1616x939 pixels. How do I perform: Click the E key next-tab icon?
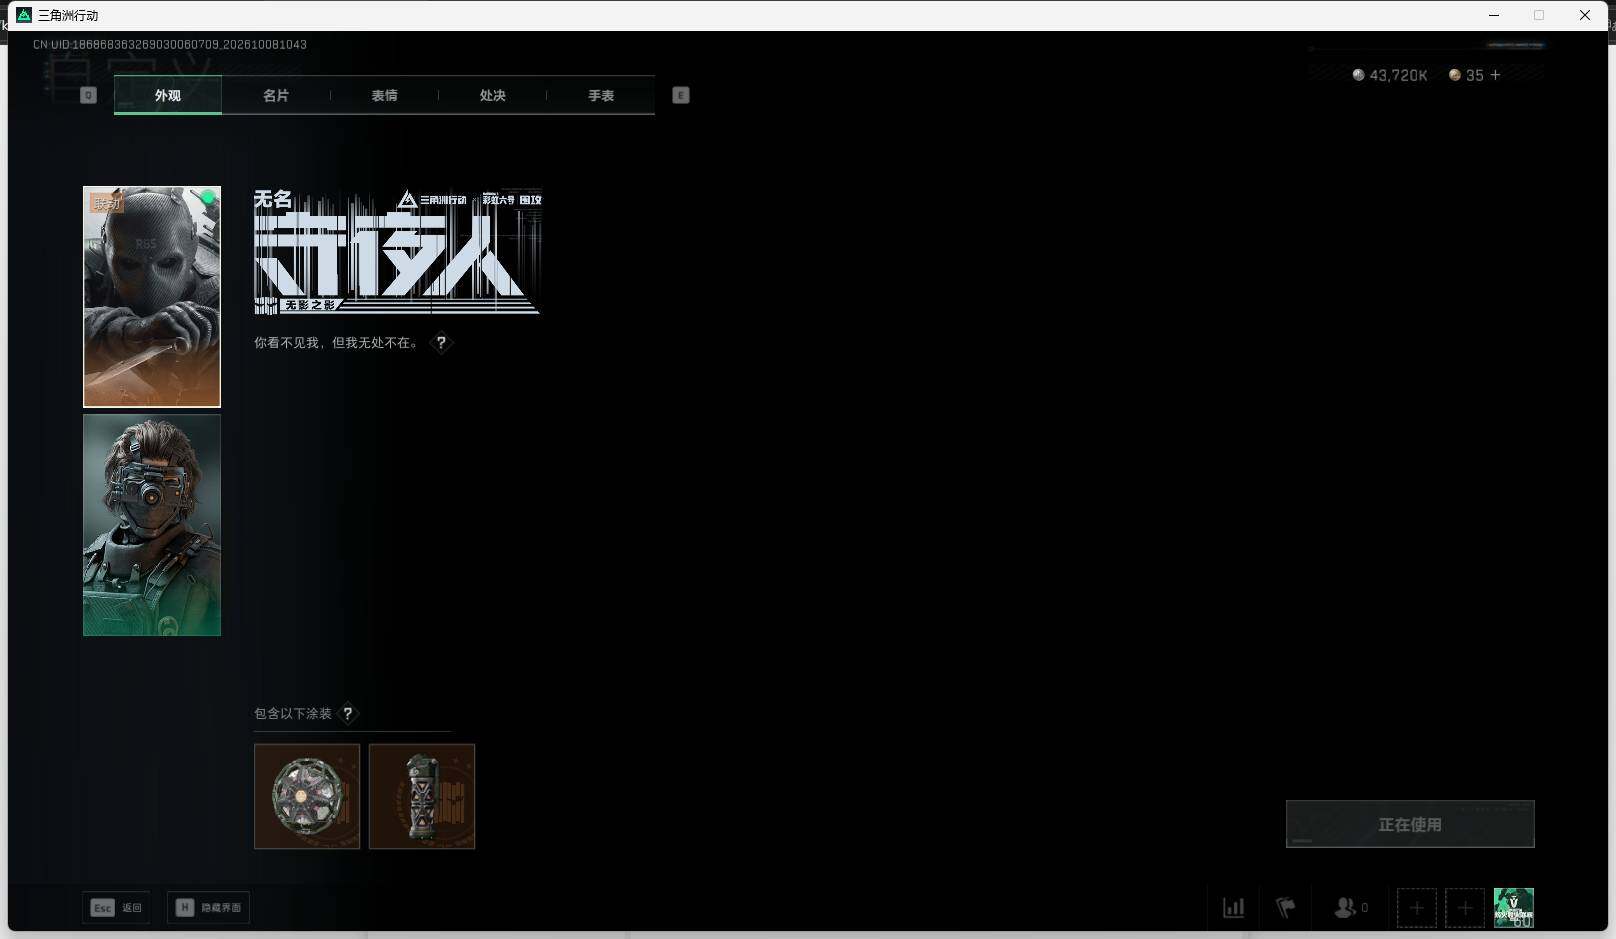[x=681, y=95]
